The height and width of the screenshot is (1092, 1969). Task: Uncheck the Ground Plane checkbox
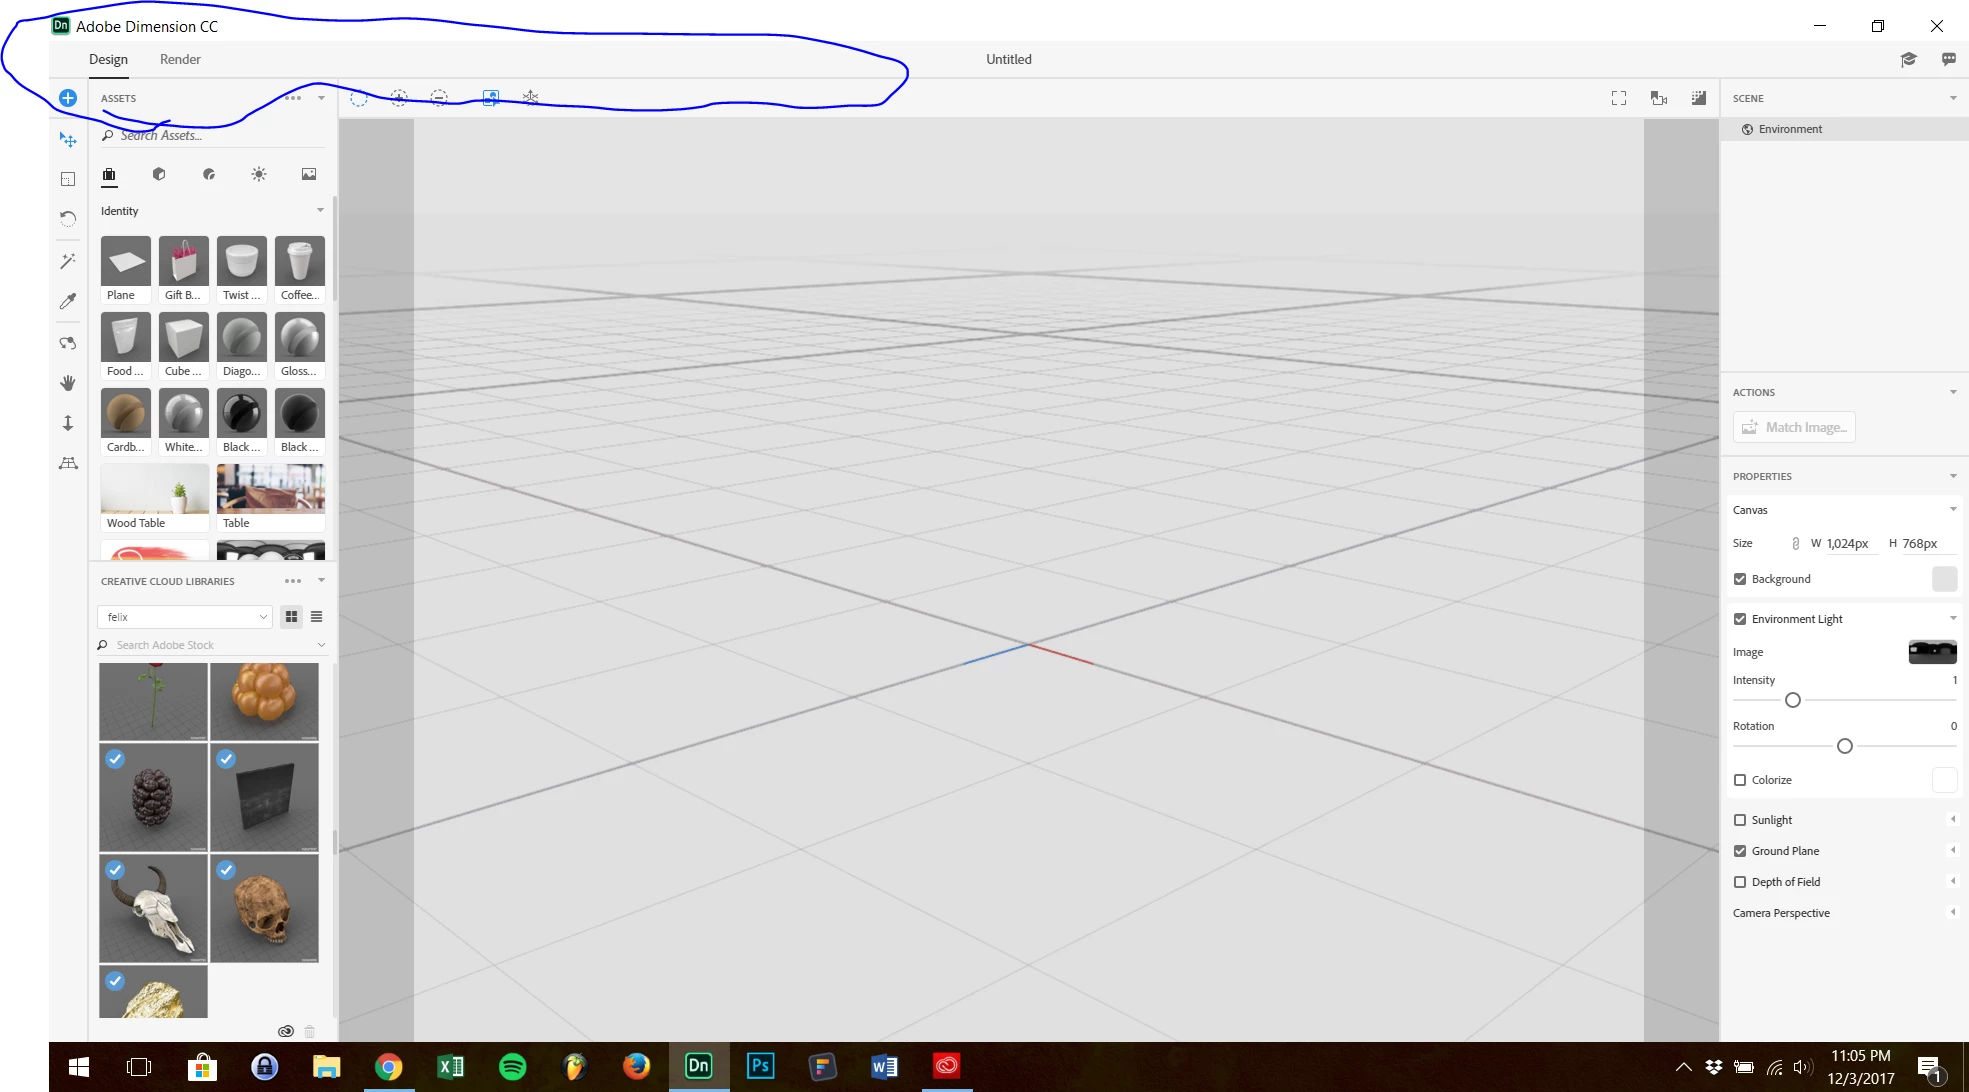point(1740,851)
